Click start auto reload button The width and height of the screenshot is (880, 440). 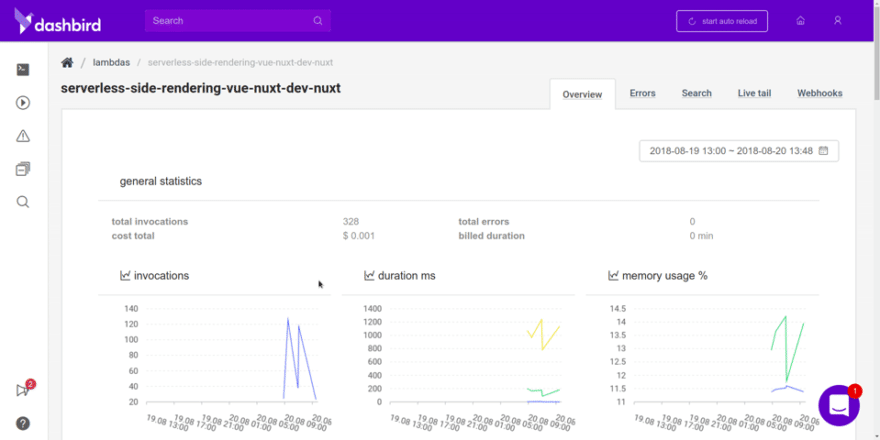point(722,21)
